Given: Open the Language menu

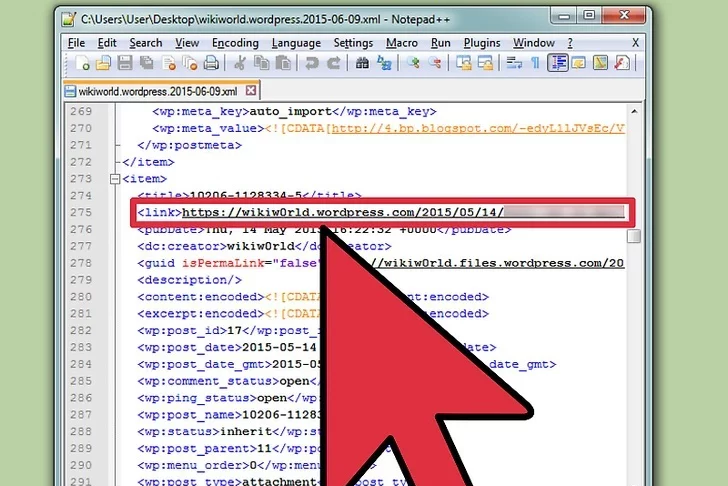Looking at the screenshot, I should tap(295, 43).
